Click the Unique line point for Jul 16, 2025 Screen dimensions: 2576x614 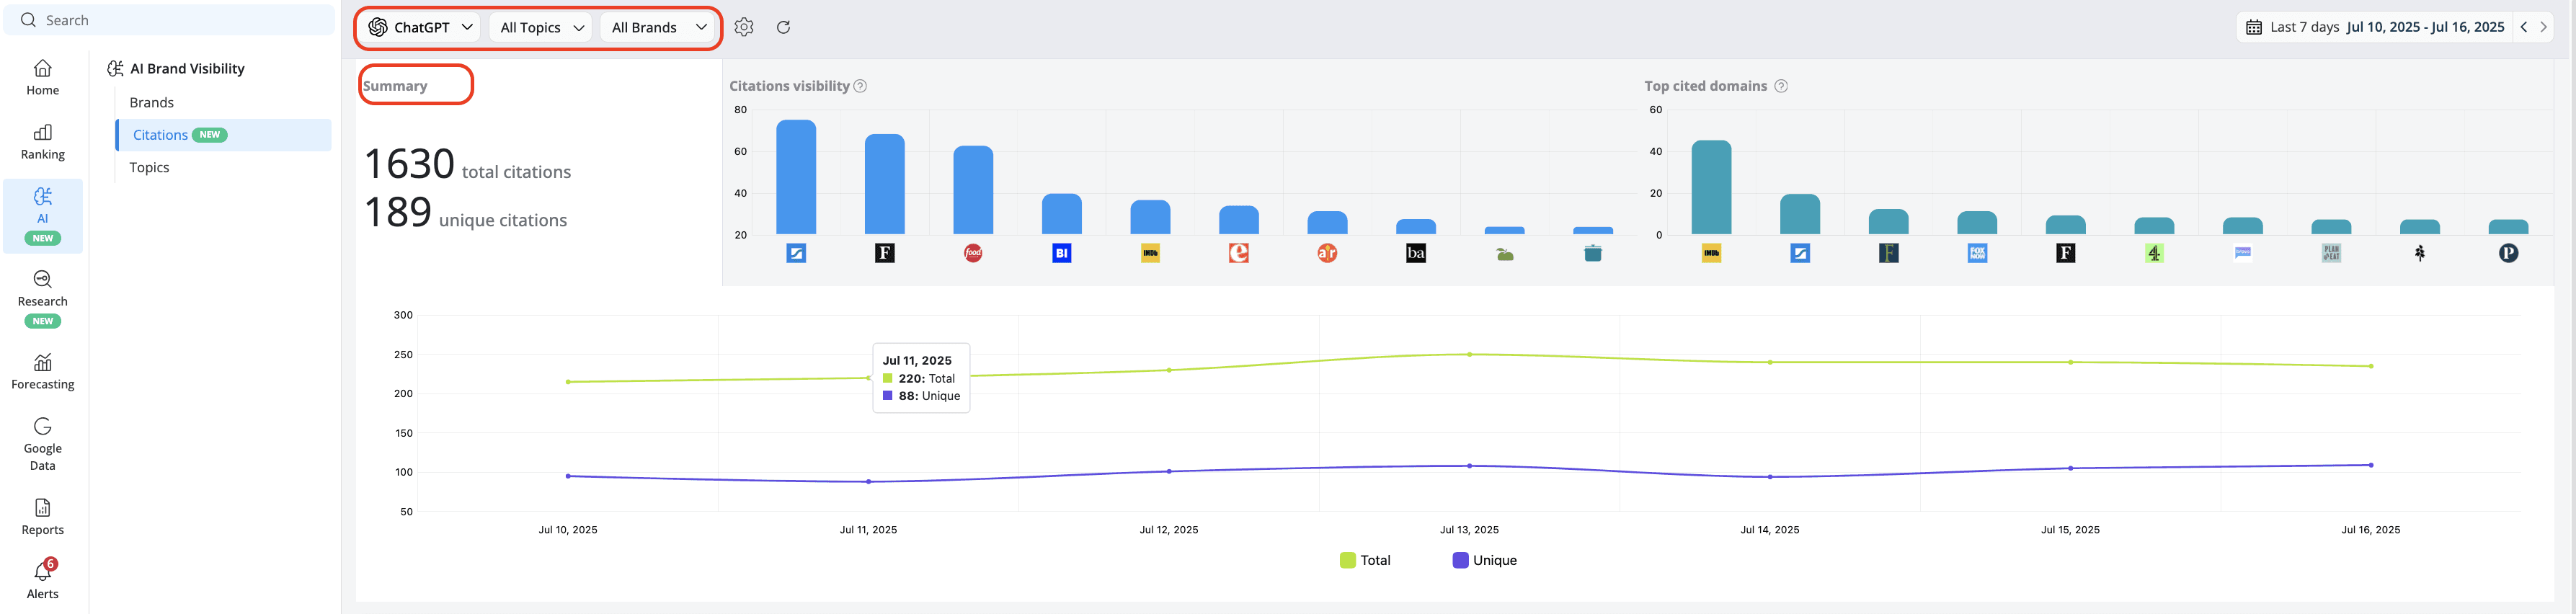2371,465
